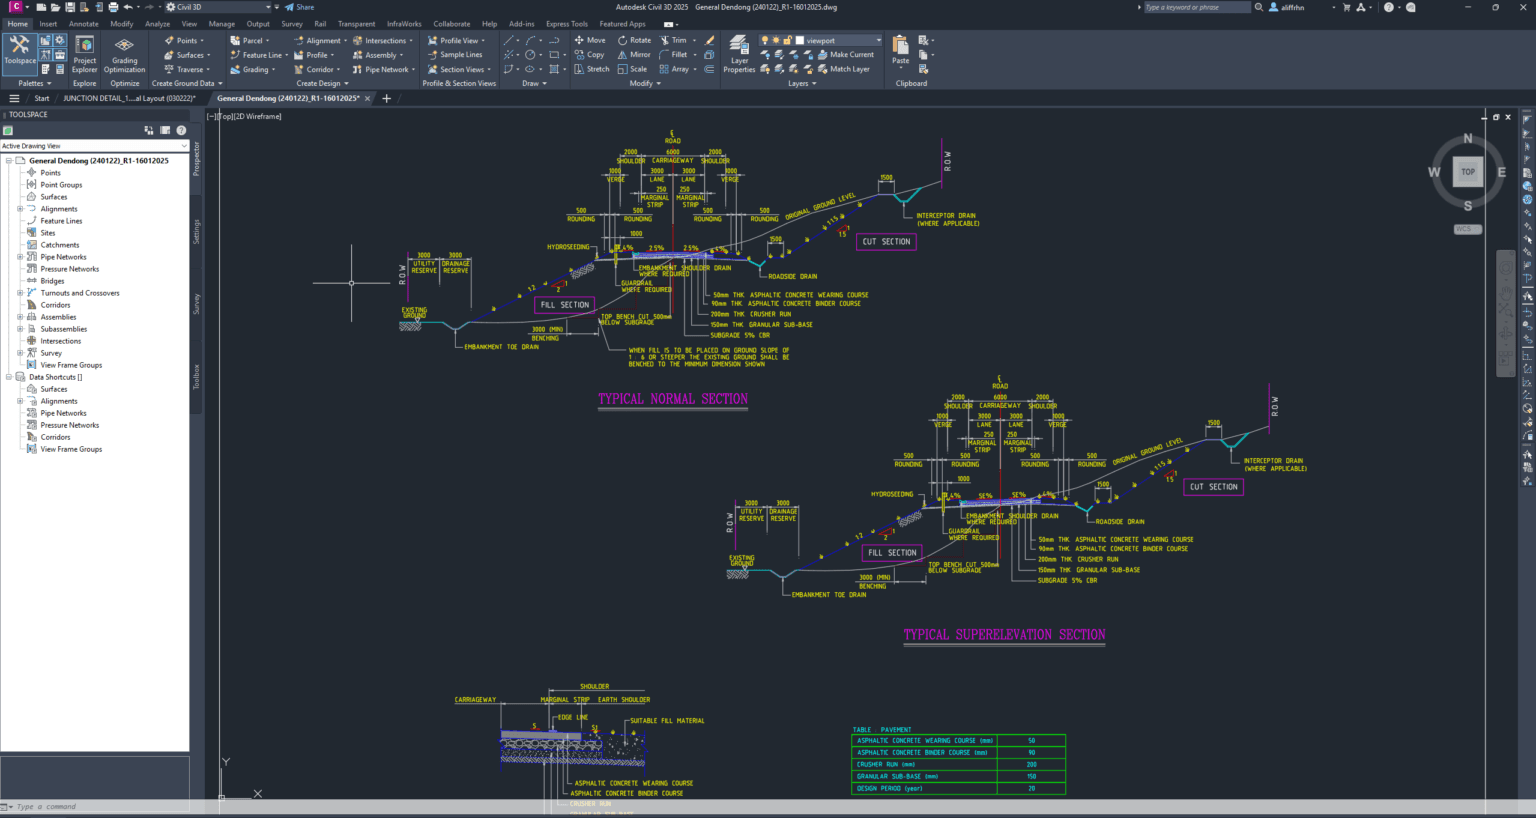Select the Move tool
The image size is (1536, 818).
click(x=590, y=40)
